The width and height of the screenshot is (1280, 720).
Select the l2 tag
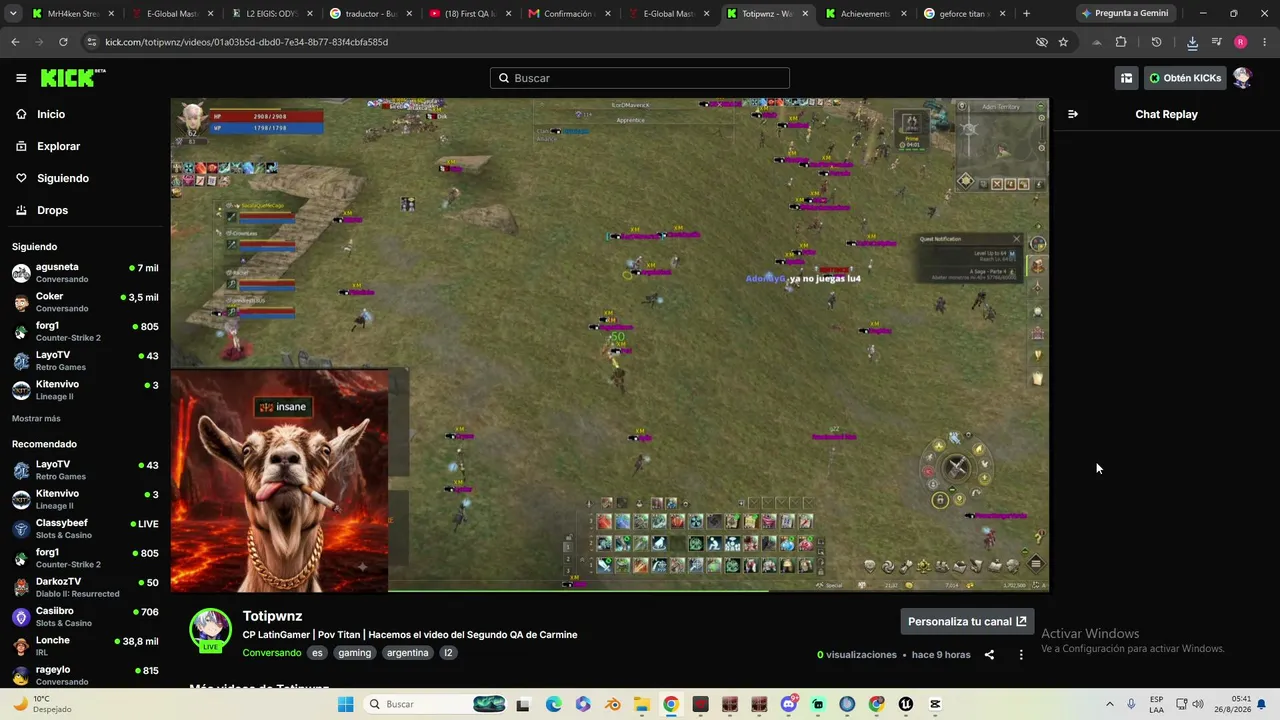tap(448, 653)
